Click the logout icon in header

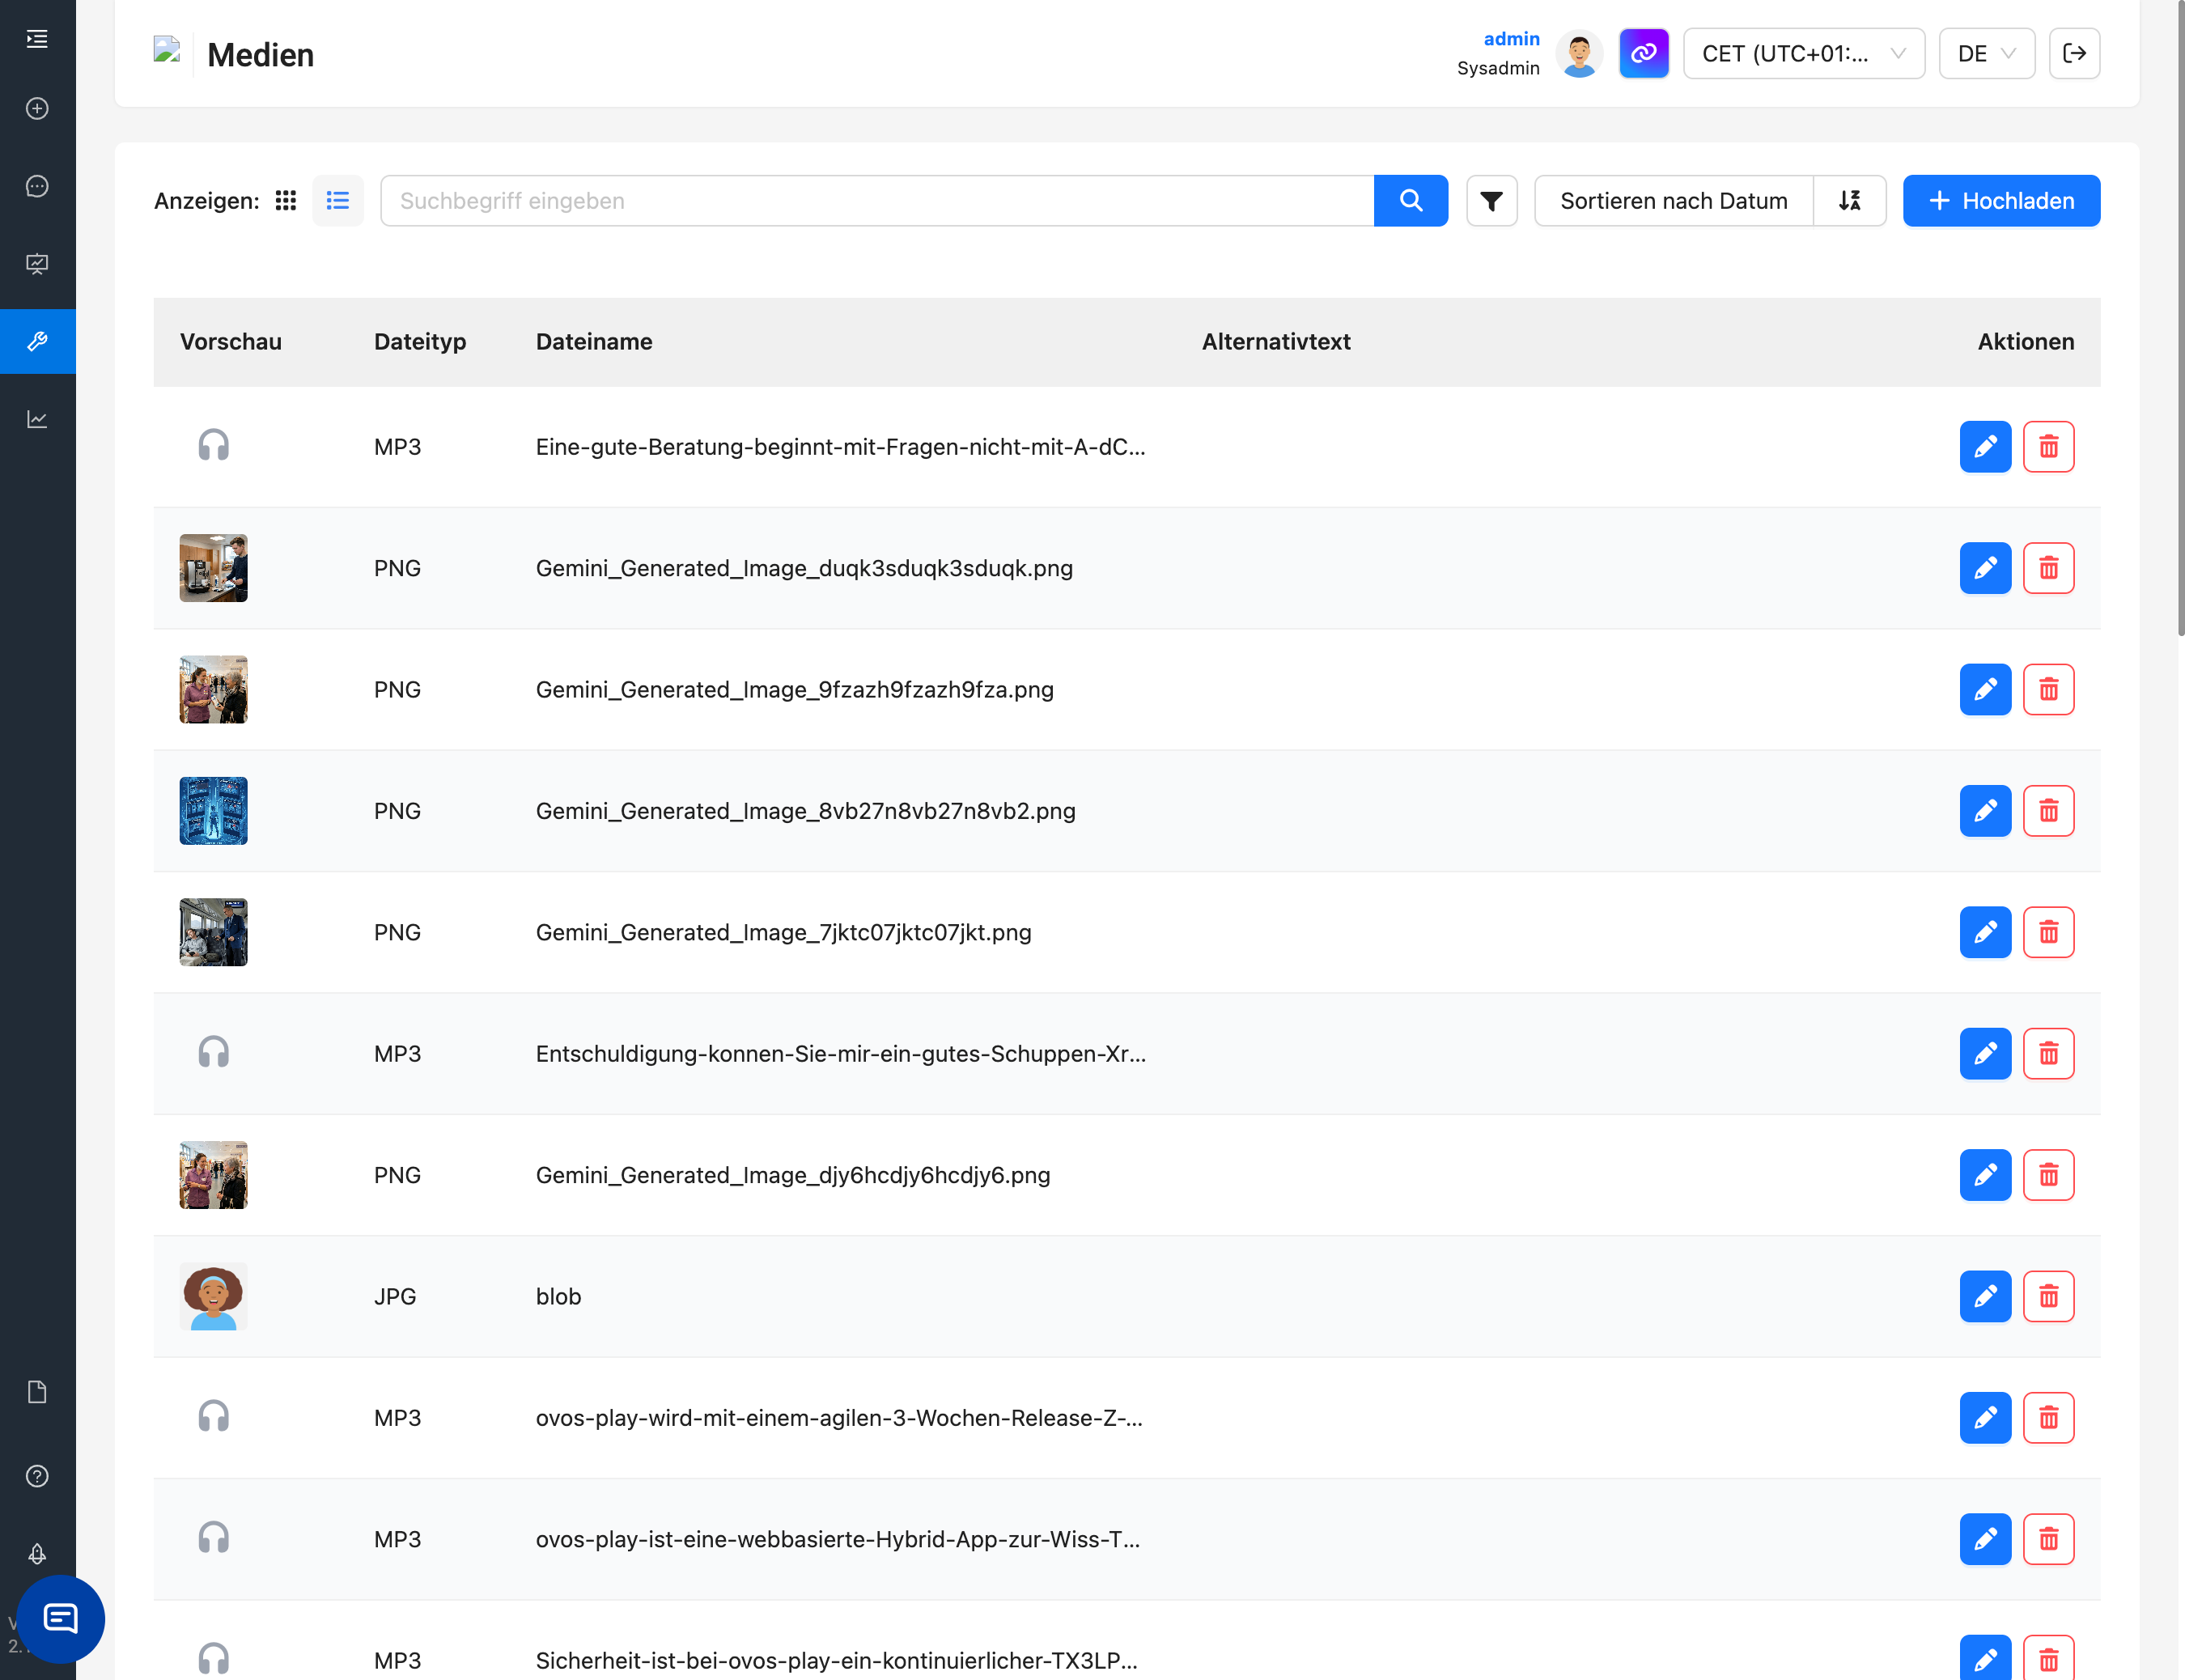[2074, 54]
